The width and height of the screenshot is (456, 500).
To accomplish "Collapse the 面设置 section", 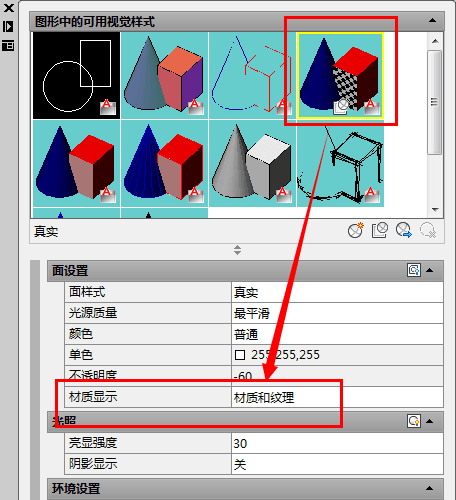I will [x=430, y=270].
